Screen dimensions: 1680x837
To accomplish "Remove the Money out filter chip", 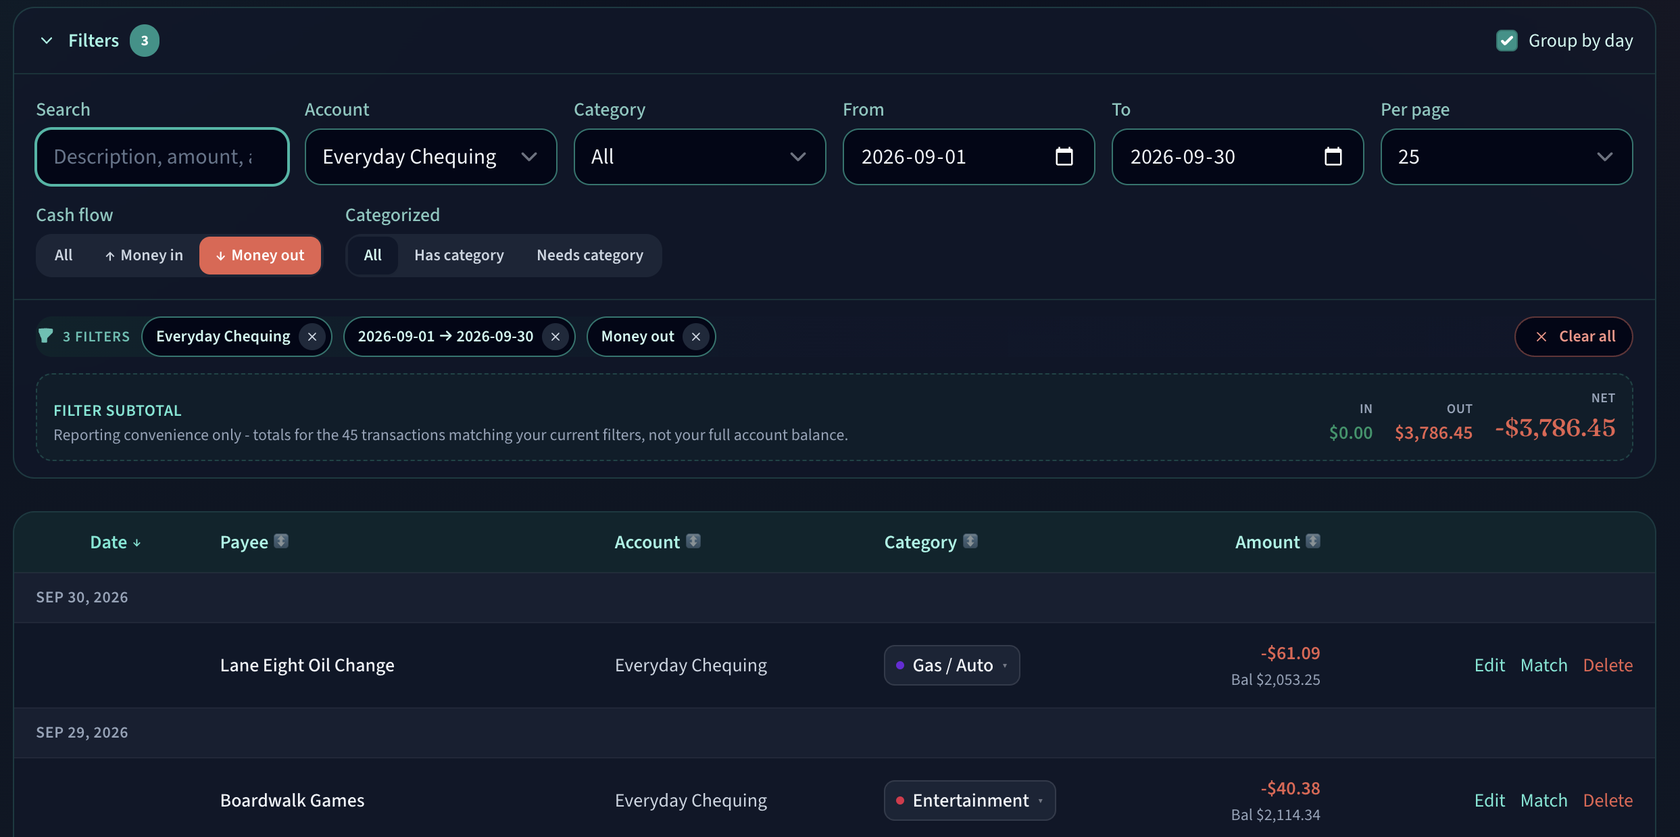I will pyautogui.click(x=696, y=337).
